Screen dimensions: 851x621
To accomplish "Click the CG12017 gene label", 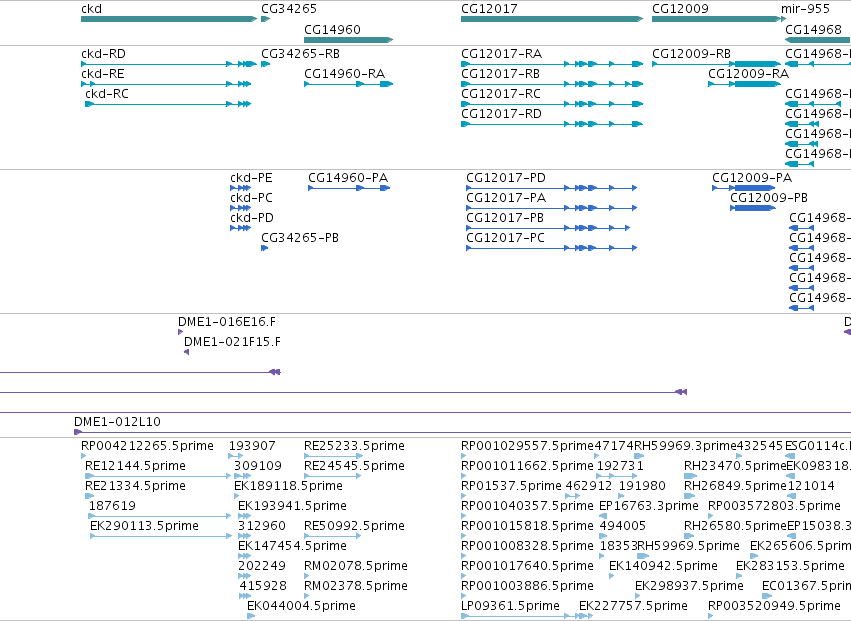I will click(489, 9).
